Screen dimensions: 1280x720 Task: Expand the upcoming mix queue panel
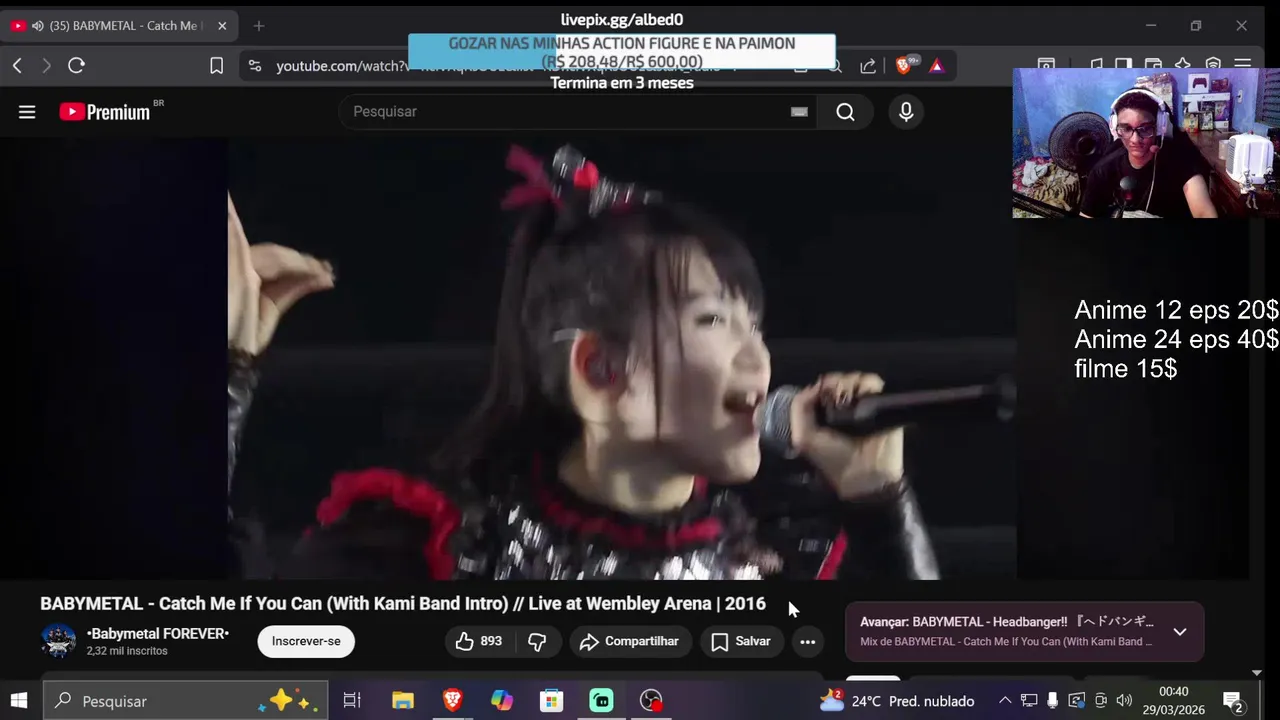click(1180, 632)
